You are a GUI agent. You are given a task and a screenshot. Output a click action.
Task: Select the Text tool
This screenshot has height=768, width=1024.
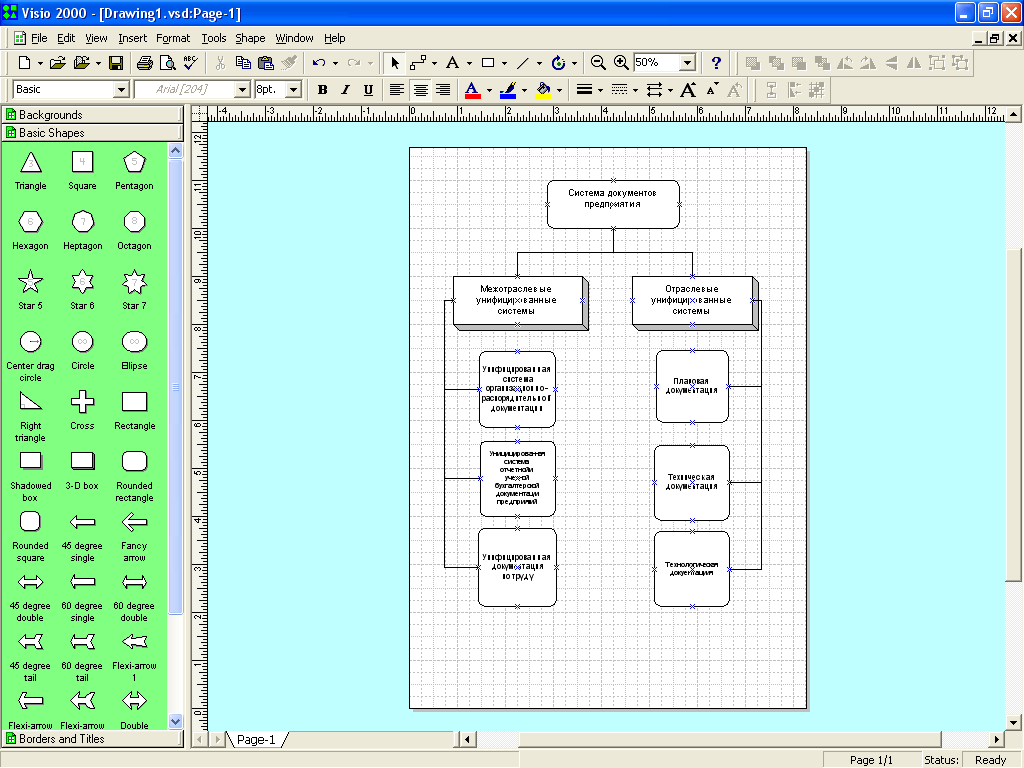(452, 63)
